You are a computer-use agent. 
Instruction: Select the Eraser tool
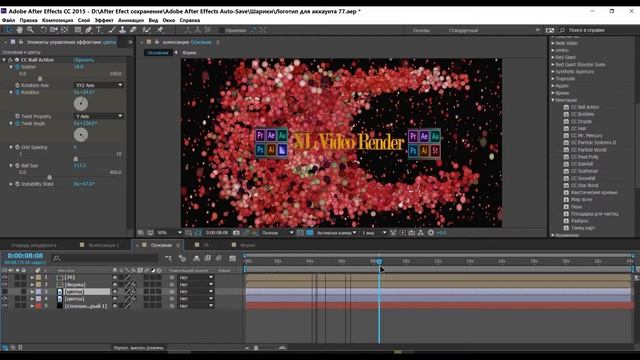point(133,30)
